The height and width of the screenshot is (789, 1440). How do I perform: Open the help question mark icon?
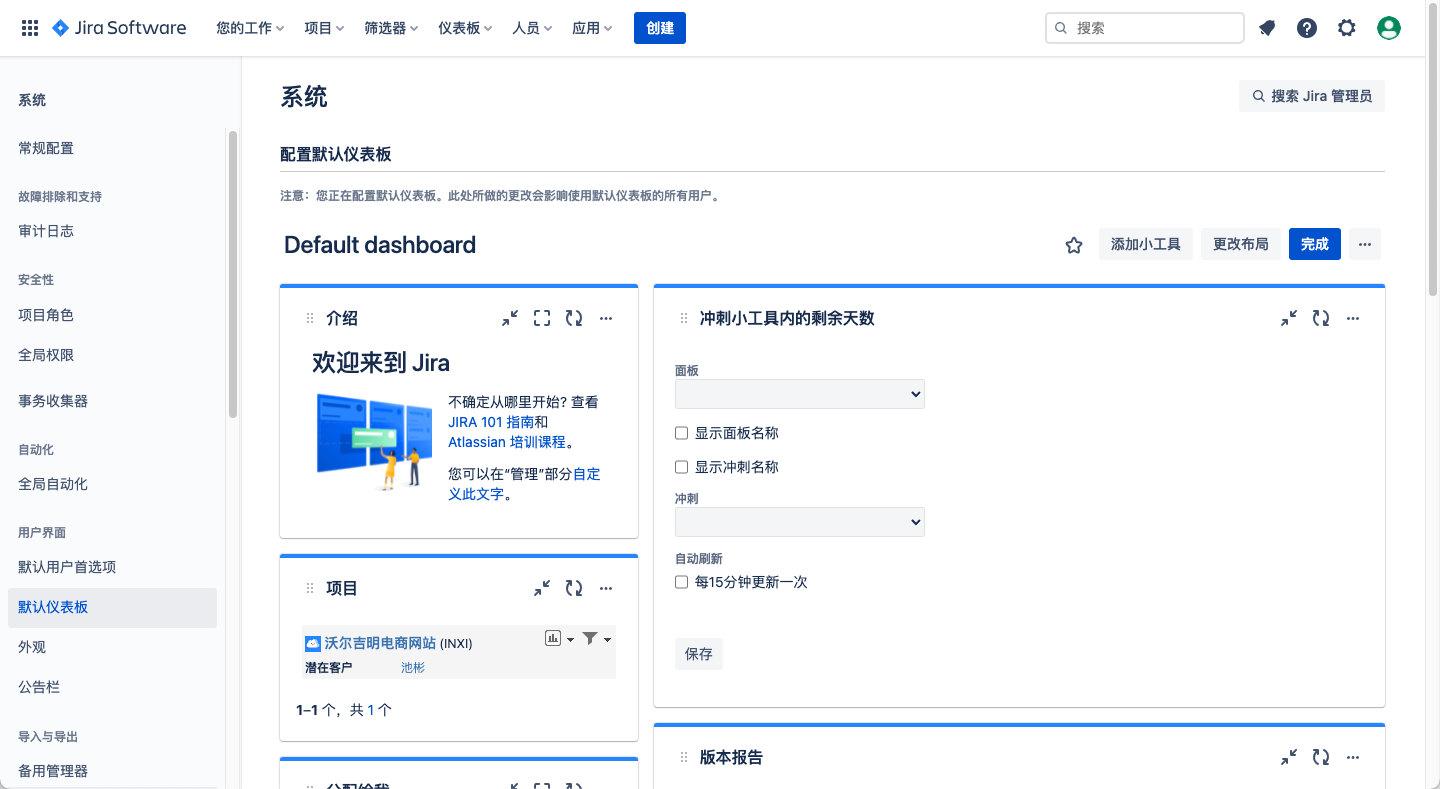(1307, 28)
